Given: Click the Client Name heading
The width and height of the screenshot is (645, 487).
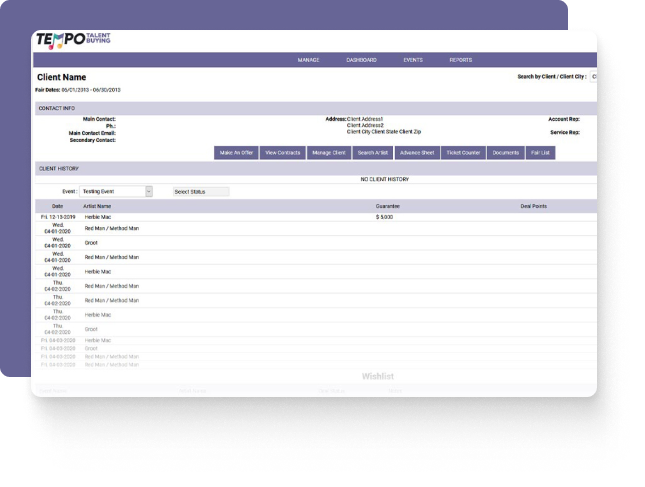Looking at the screenshot, I should [62, 77].
